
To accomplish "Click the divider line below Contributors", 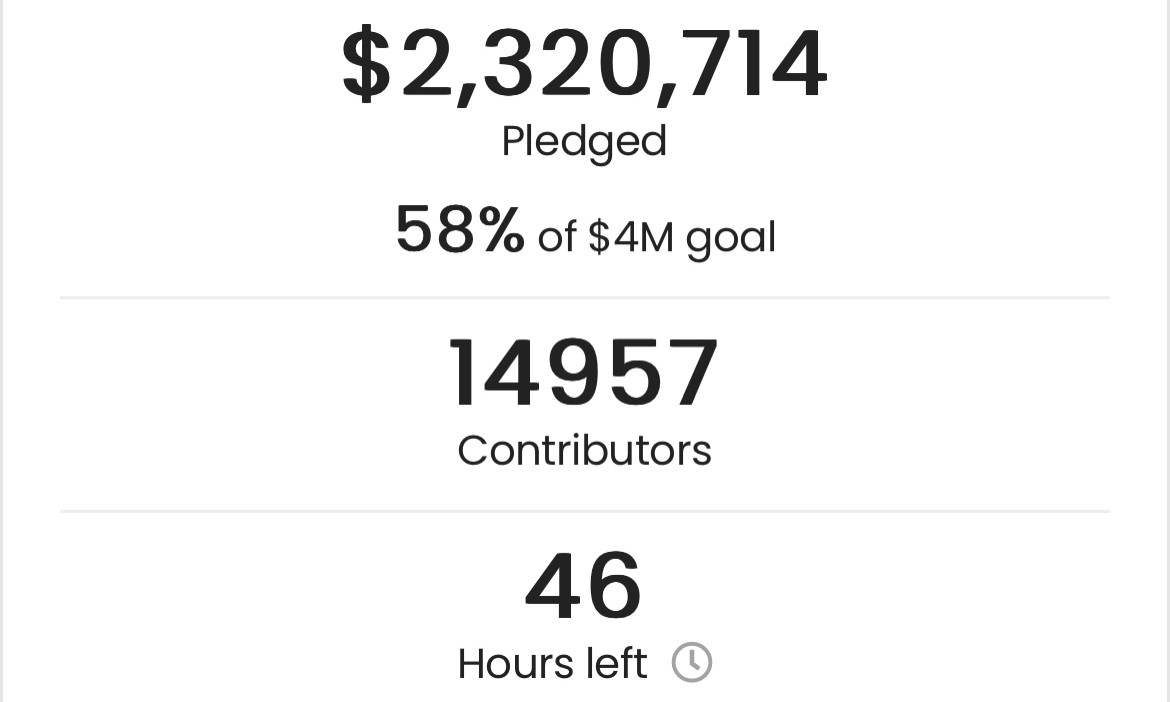I will 584,511.
